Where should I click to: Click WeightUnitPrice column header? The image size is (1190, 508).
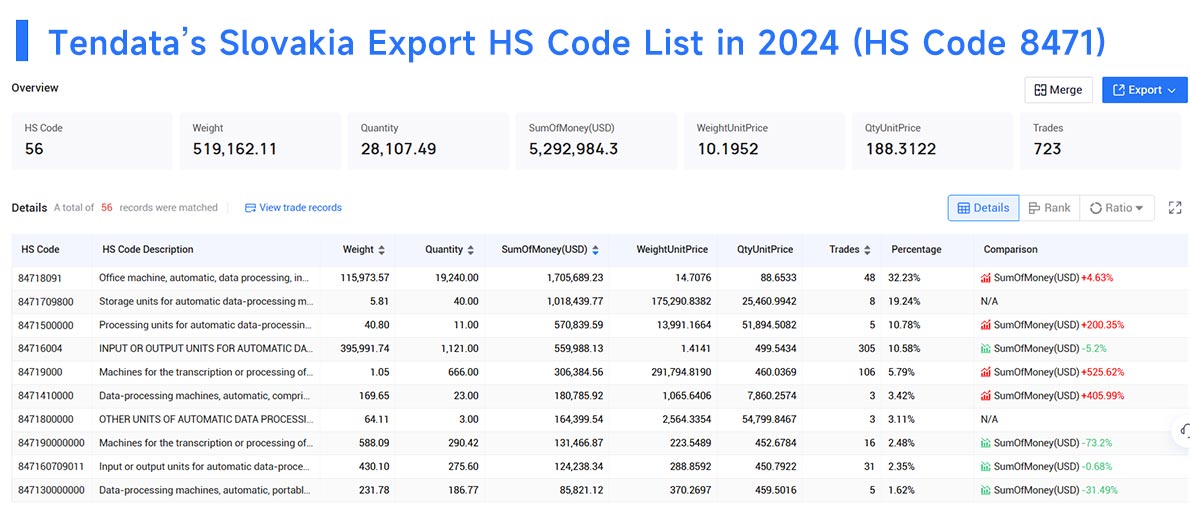[x=672, y=249]
